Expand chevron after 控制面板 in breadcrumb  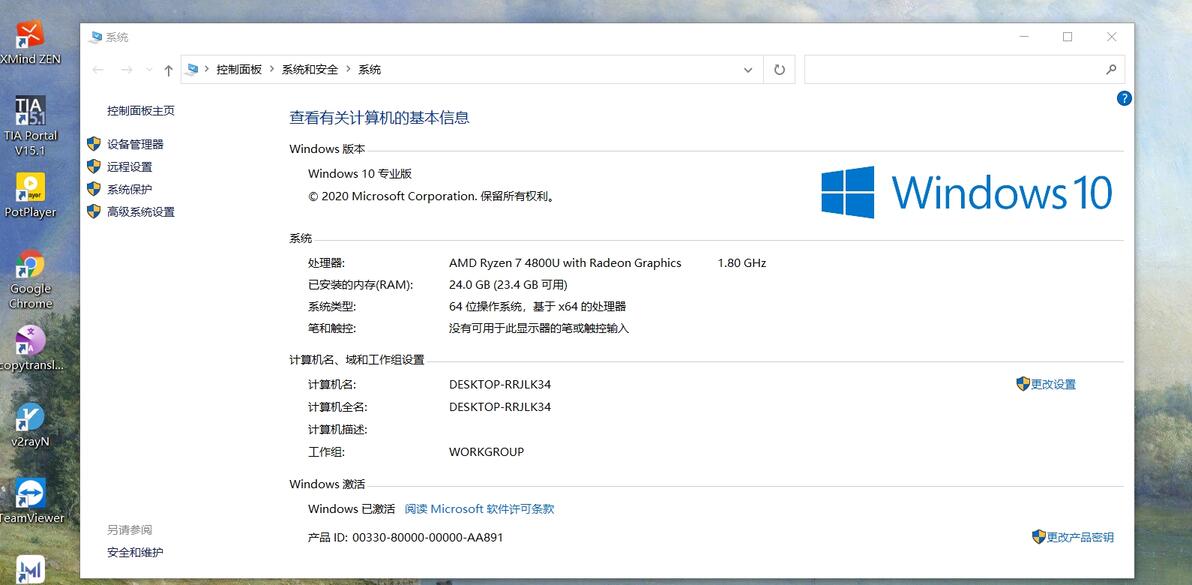[272, 69]
